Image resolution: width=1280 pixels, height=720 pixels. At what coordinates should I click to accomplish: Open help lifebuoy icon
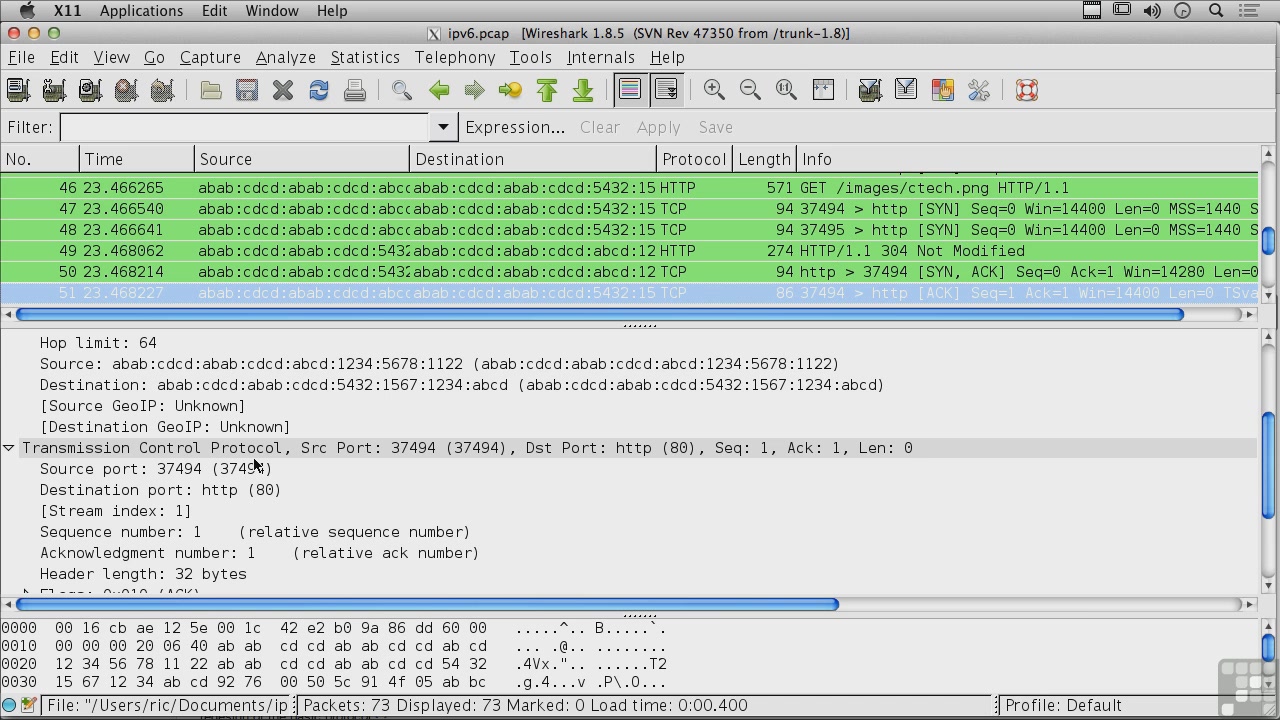1027,90
